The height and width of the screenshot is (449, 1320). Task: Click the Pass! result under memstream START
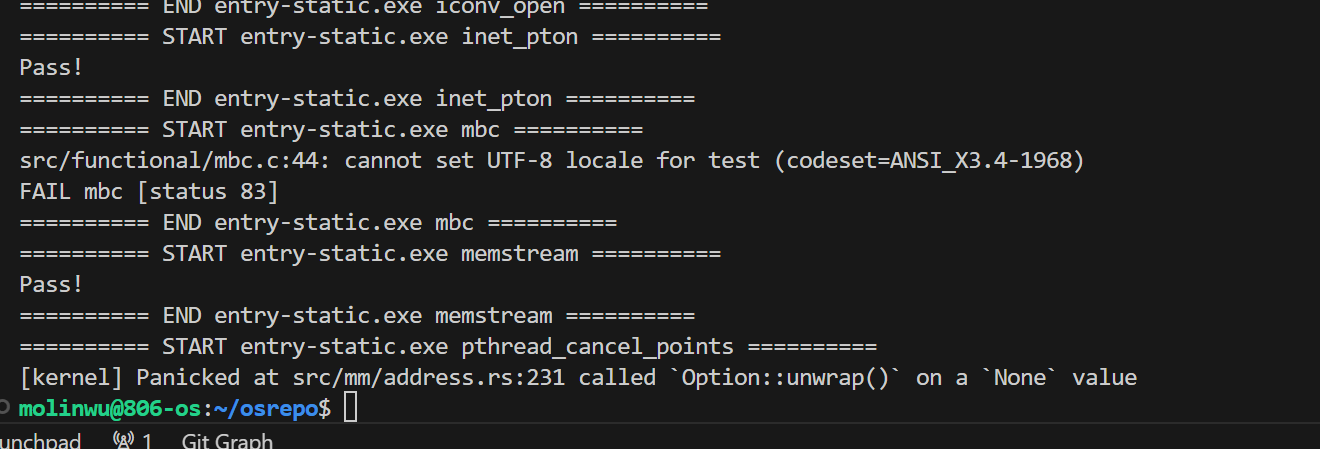(x=51, y=284)
